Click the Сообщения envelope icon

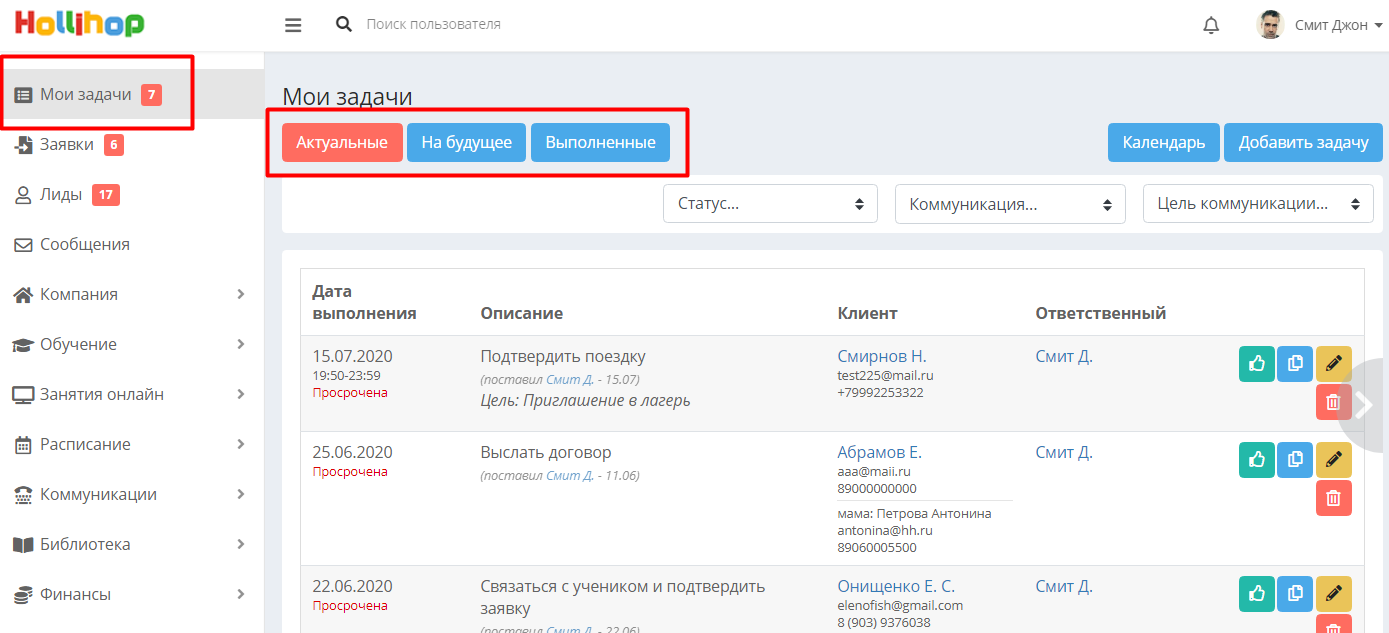[x=23, y=245]
